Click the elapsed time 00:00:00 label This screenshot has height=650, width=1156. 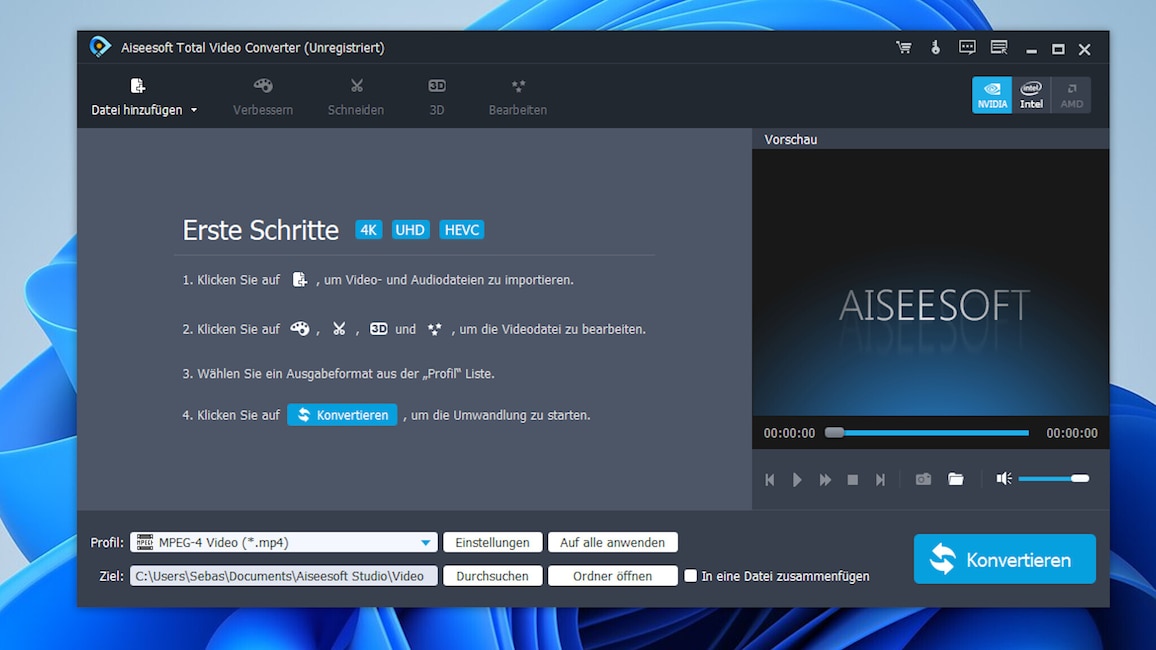point(789,433)
